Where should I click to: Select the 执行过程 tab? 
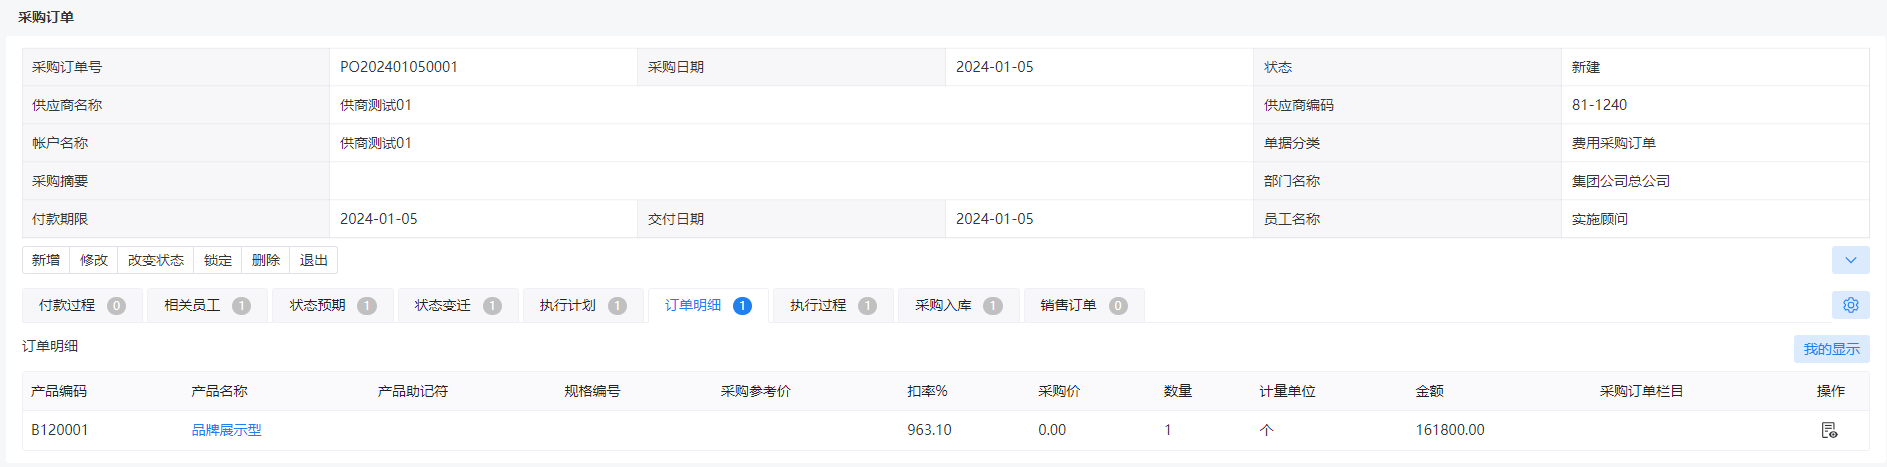pos(833,305)
